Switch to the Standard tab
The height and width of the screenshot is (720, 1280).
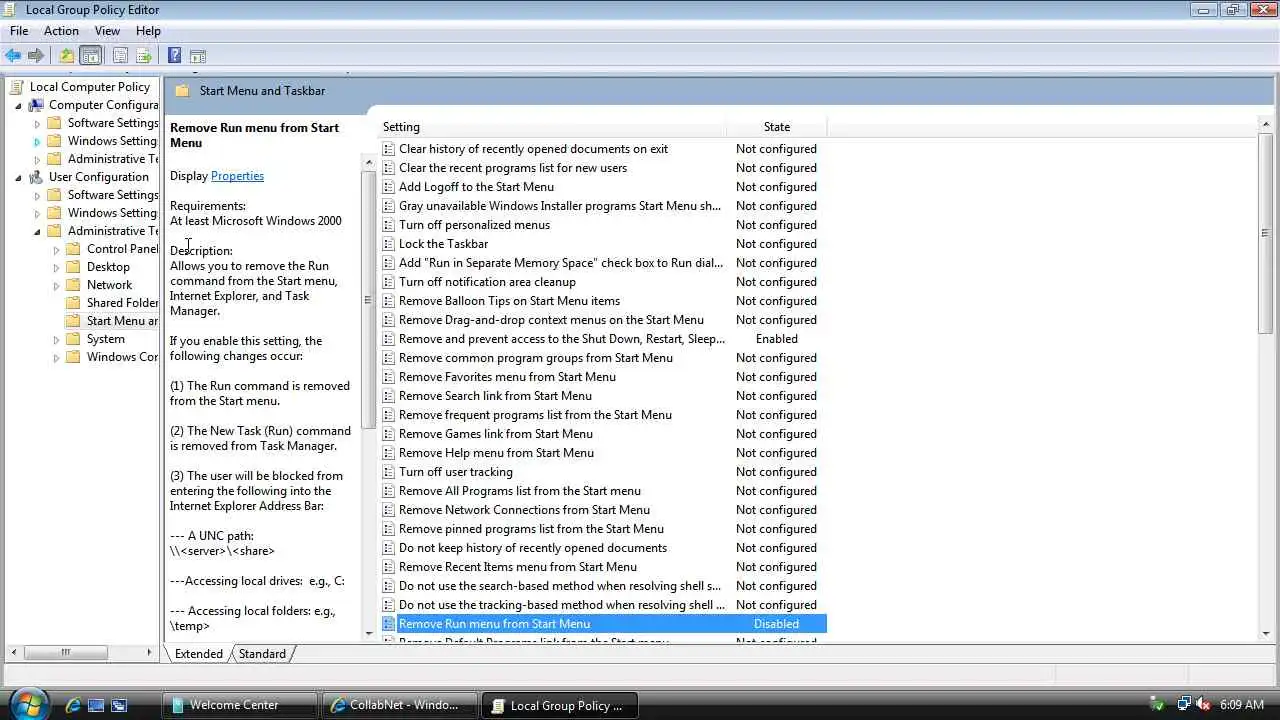coord(262,654)
